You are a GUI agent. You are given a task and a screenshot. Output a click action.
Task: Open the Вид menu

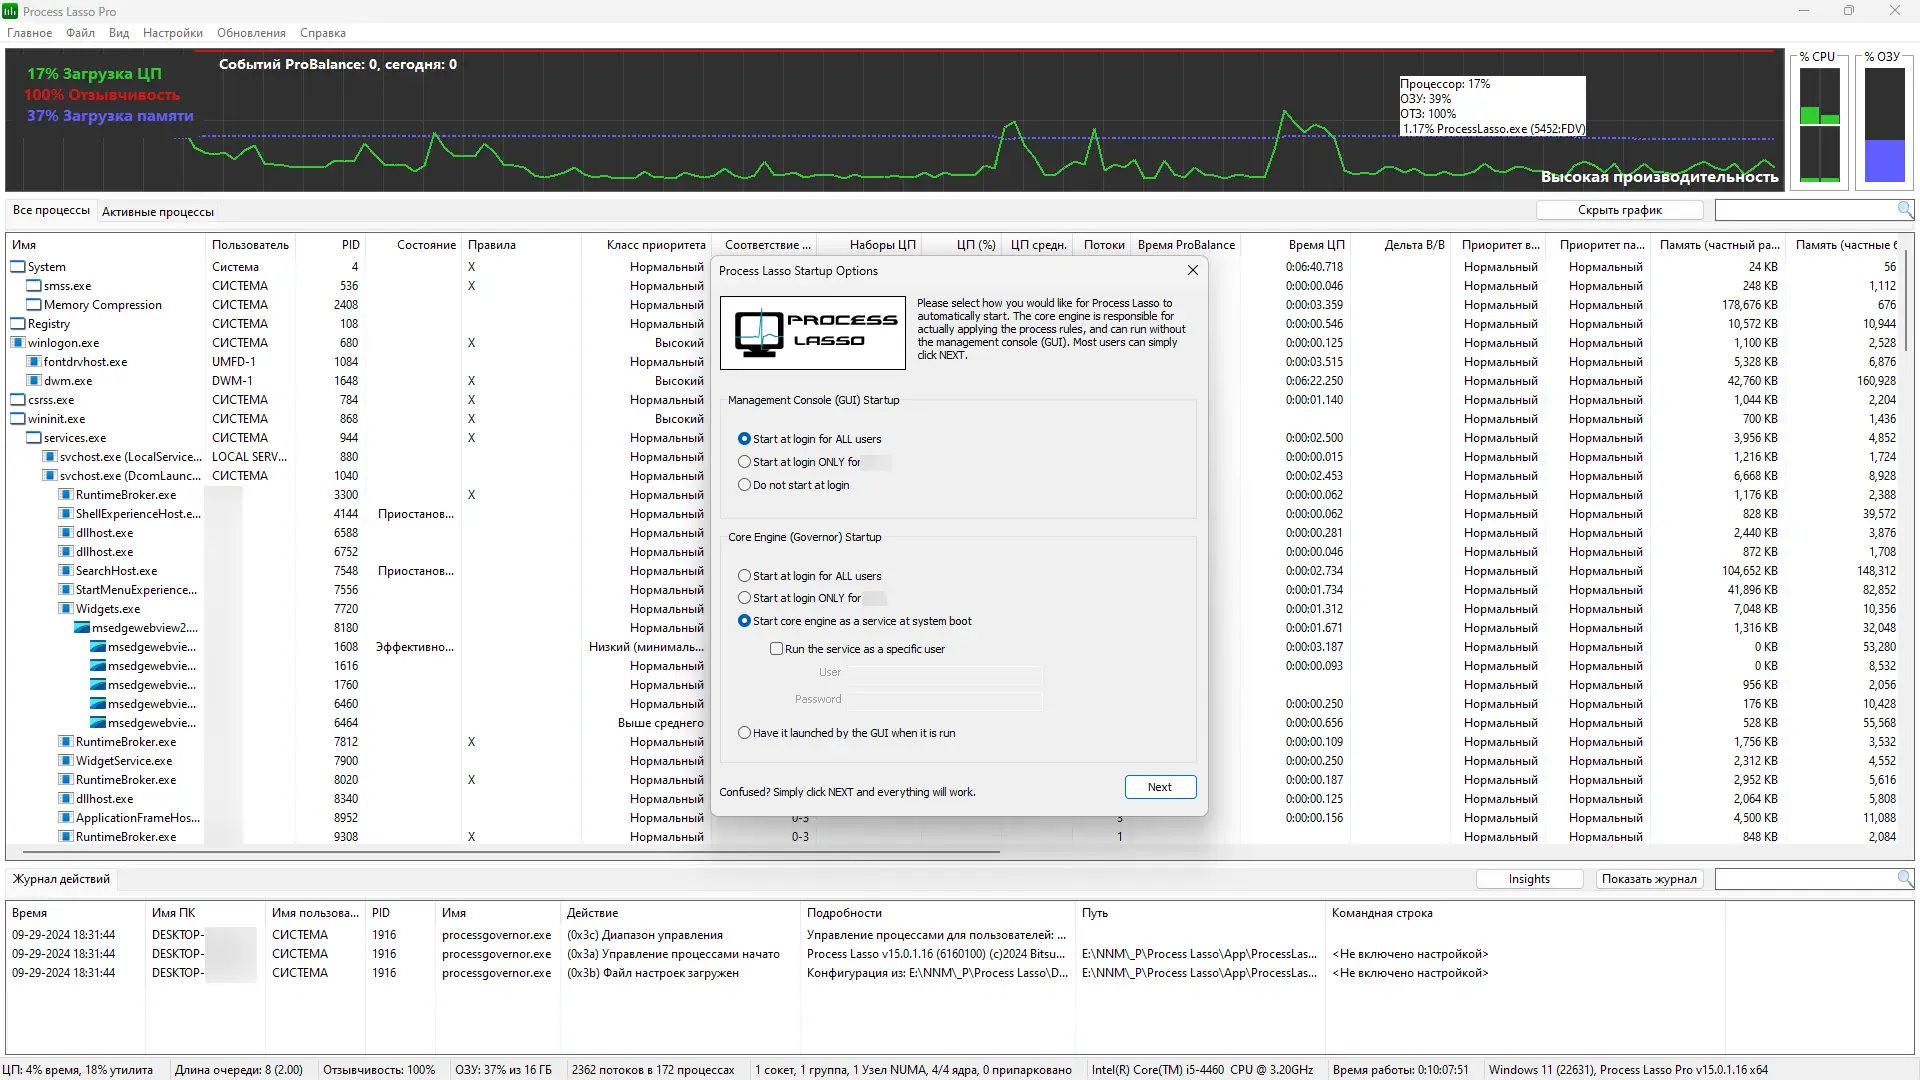tap(119, 33)
